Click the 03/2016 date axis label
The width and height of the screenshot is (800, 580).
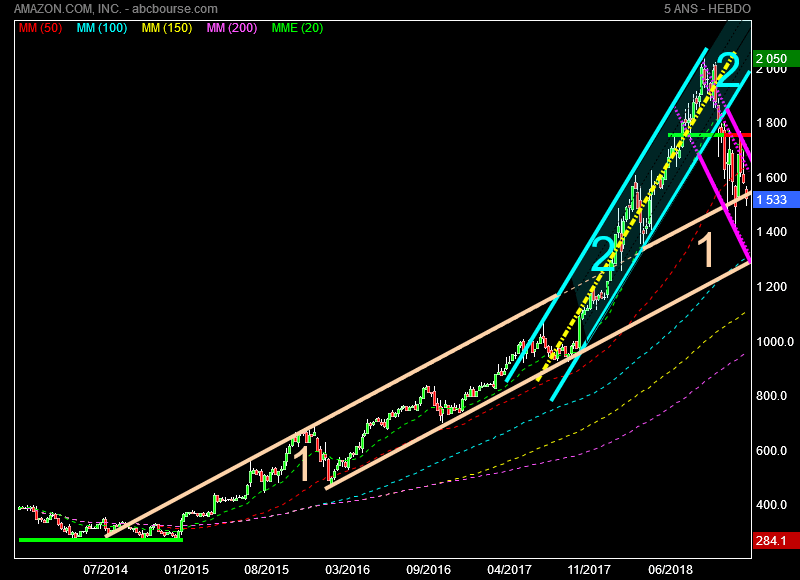tap(347, 570)
